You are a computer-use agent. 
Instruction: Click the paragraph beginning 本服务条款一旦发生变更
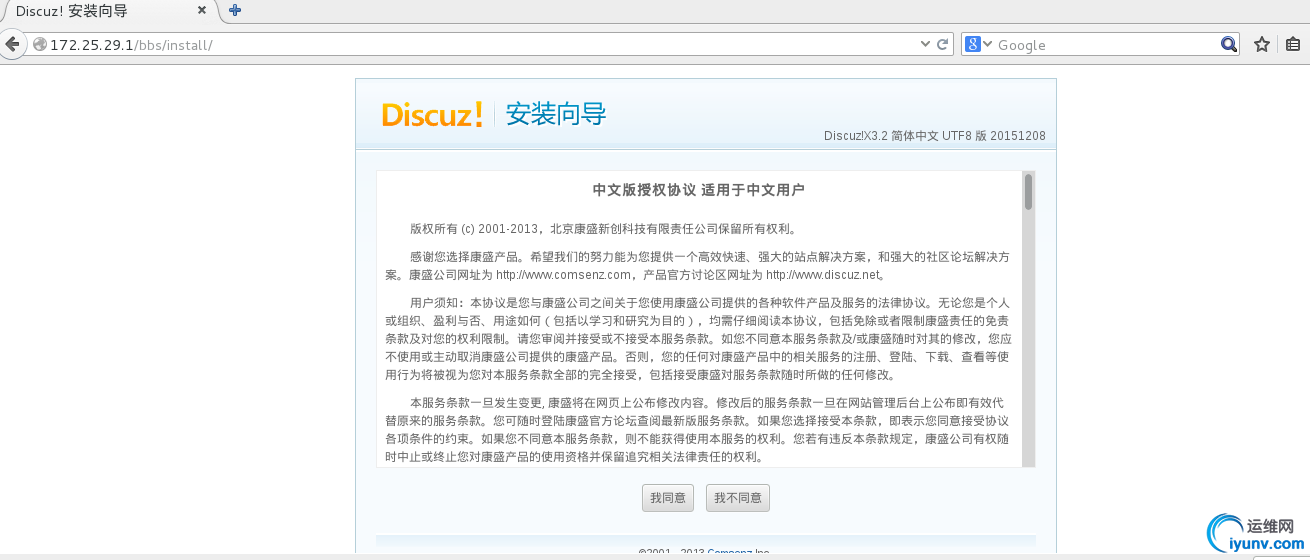[698, 429]
